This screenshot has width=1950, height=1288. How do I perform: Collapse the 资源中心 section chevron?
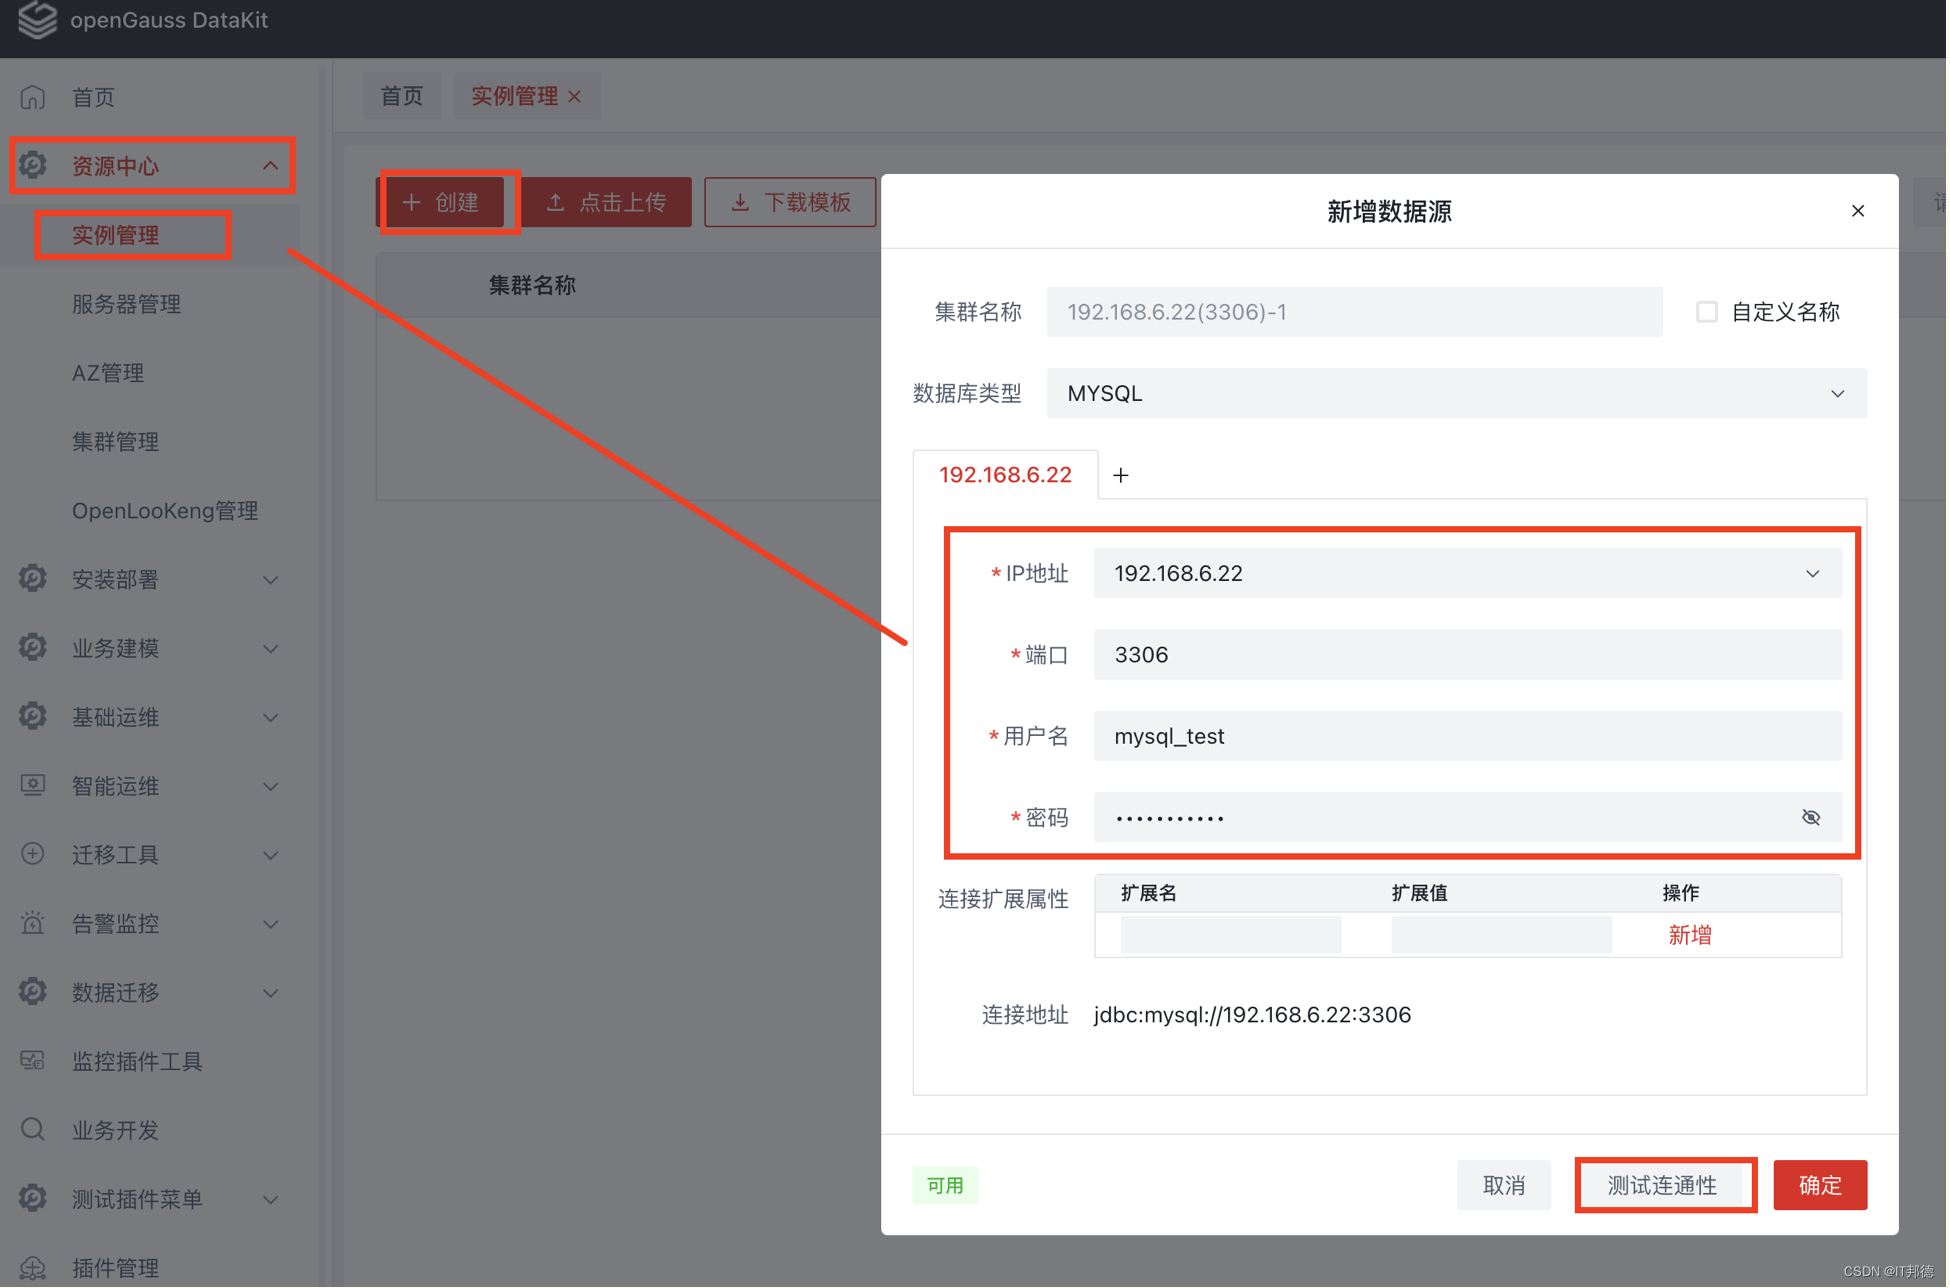point(269,165)
